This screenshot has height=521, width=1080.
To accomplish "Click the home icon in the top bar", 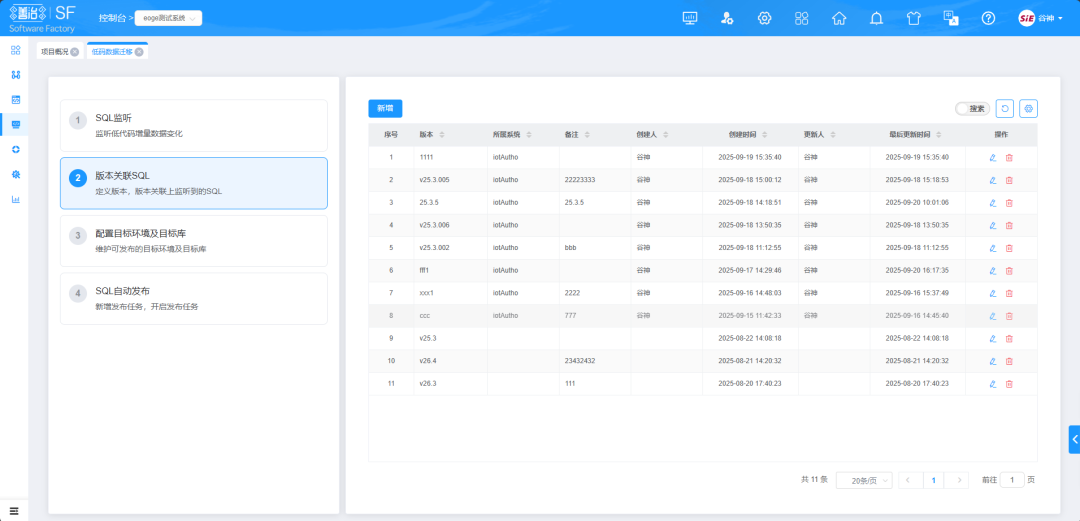I will click(x=839, y=18).
